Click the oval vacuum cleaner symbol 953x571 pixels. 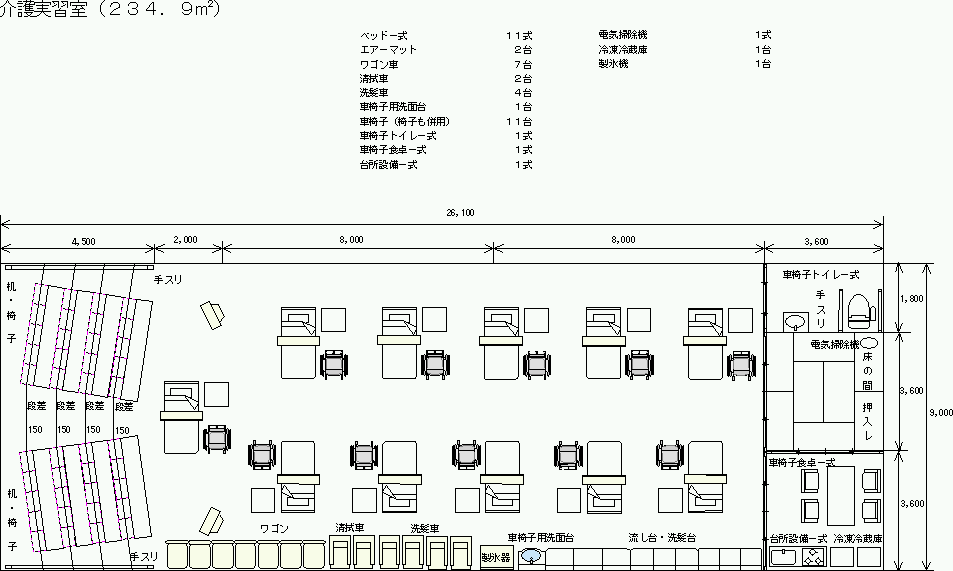pos(869,343)
